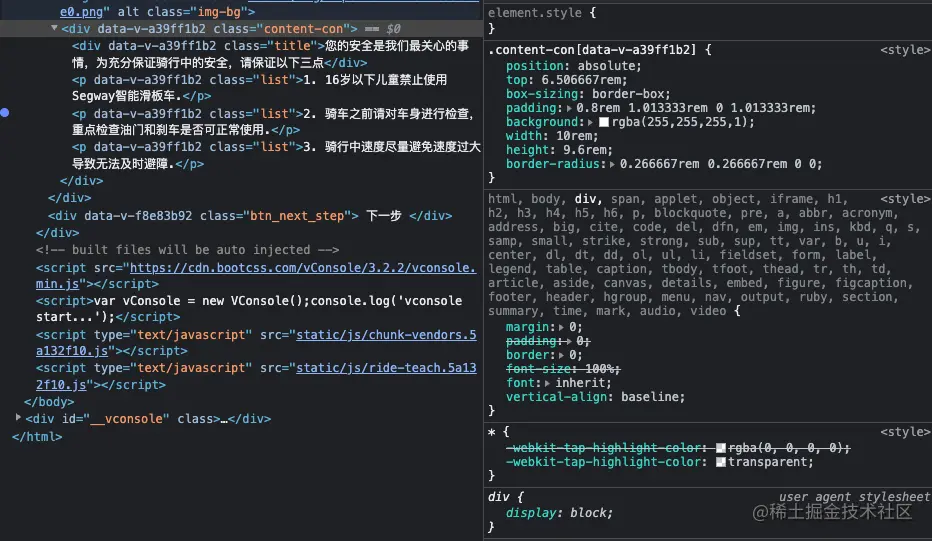Expand the border: 0 shorthand property

coord(562,355)
